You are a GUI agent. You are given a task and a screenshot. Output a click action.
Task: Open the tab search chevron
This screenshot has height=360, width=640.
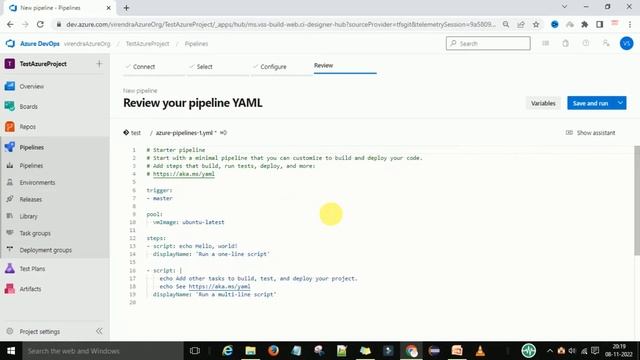564,7
